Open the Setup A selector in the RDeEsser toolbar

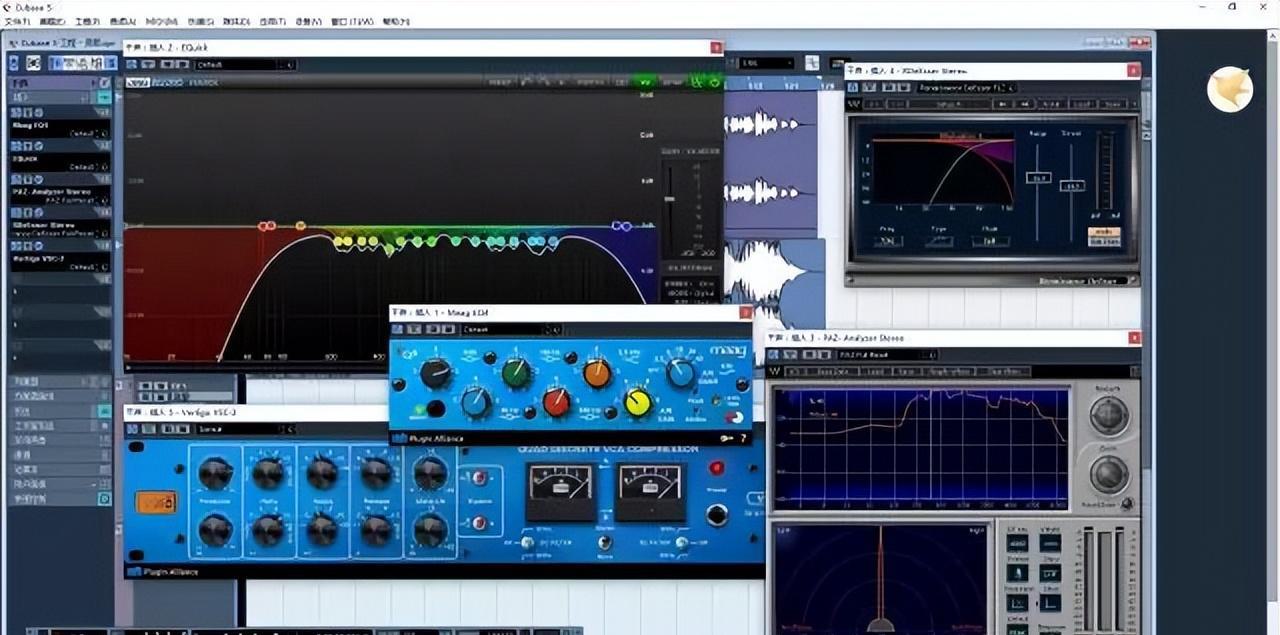click(950, 104)
